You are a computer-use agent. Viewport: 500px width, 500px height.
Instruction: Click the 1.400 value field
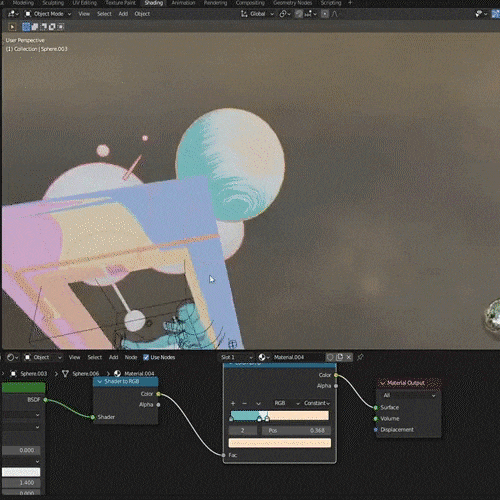point(21,483)
